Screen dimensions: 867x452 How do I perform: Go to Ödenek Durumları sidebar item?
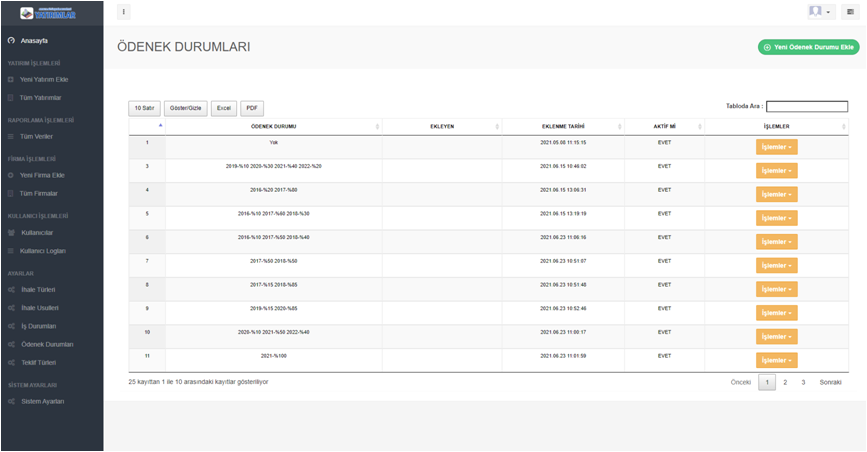47,344
